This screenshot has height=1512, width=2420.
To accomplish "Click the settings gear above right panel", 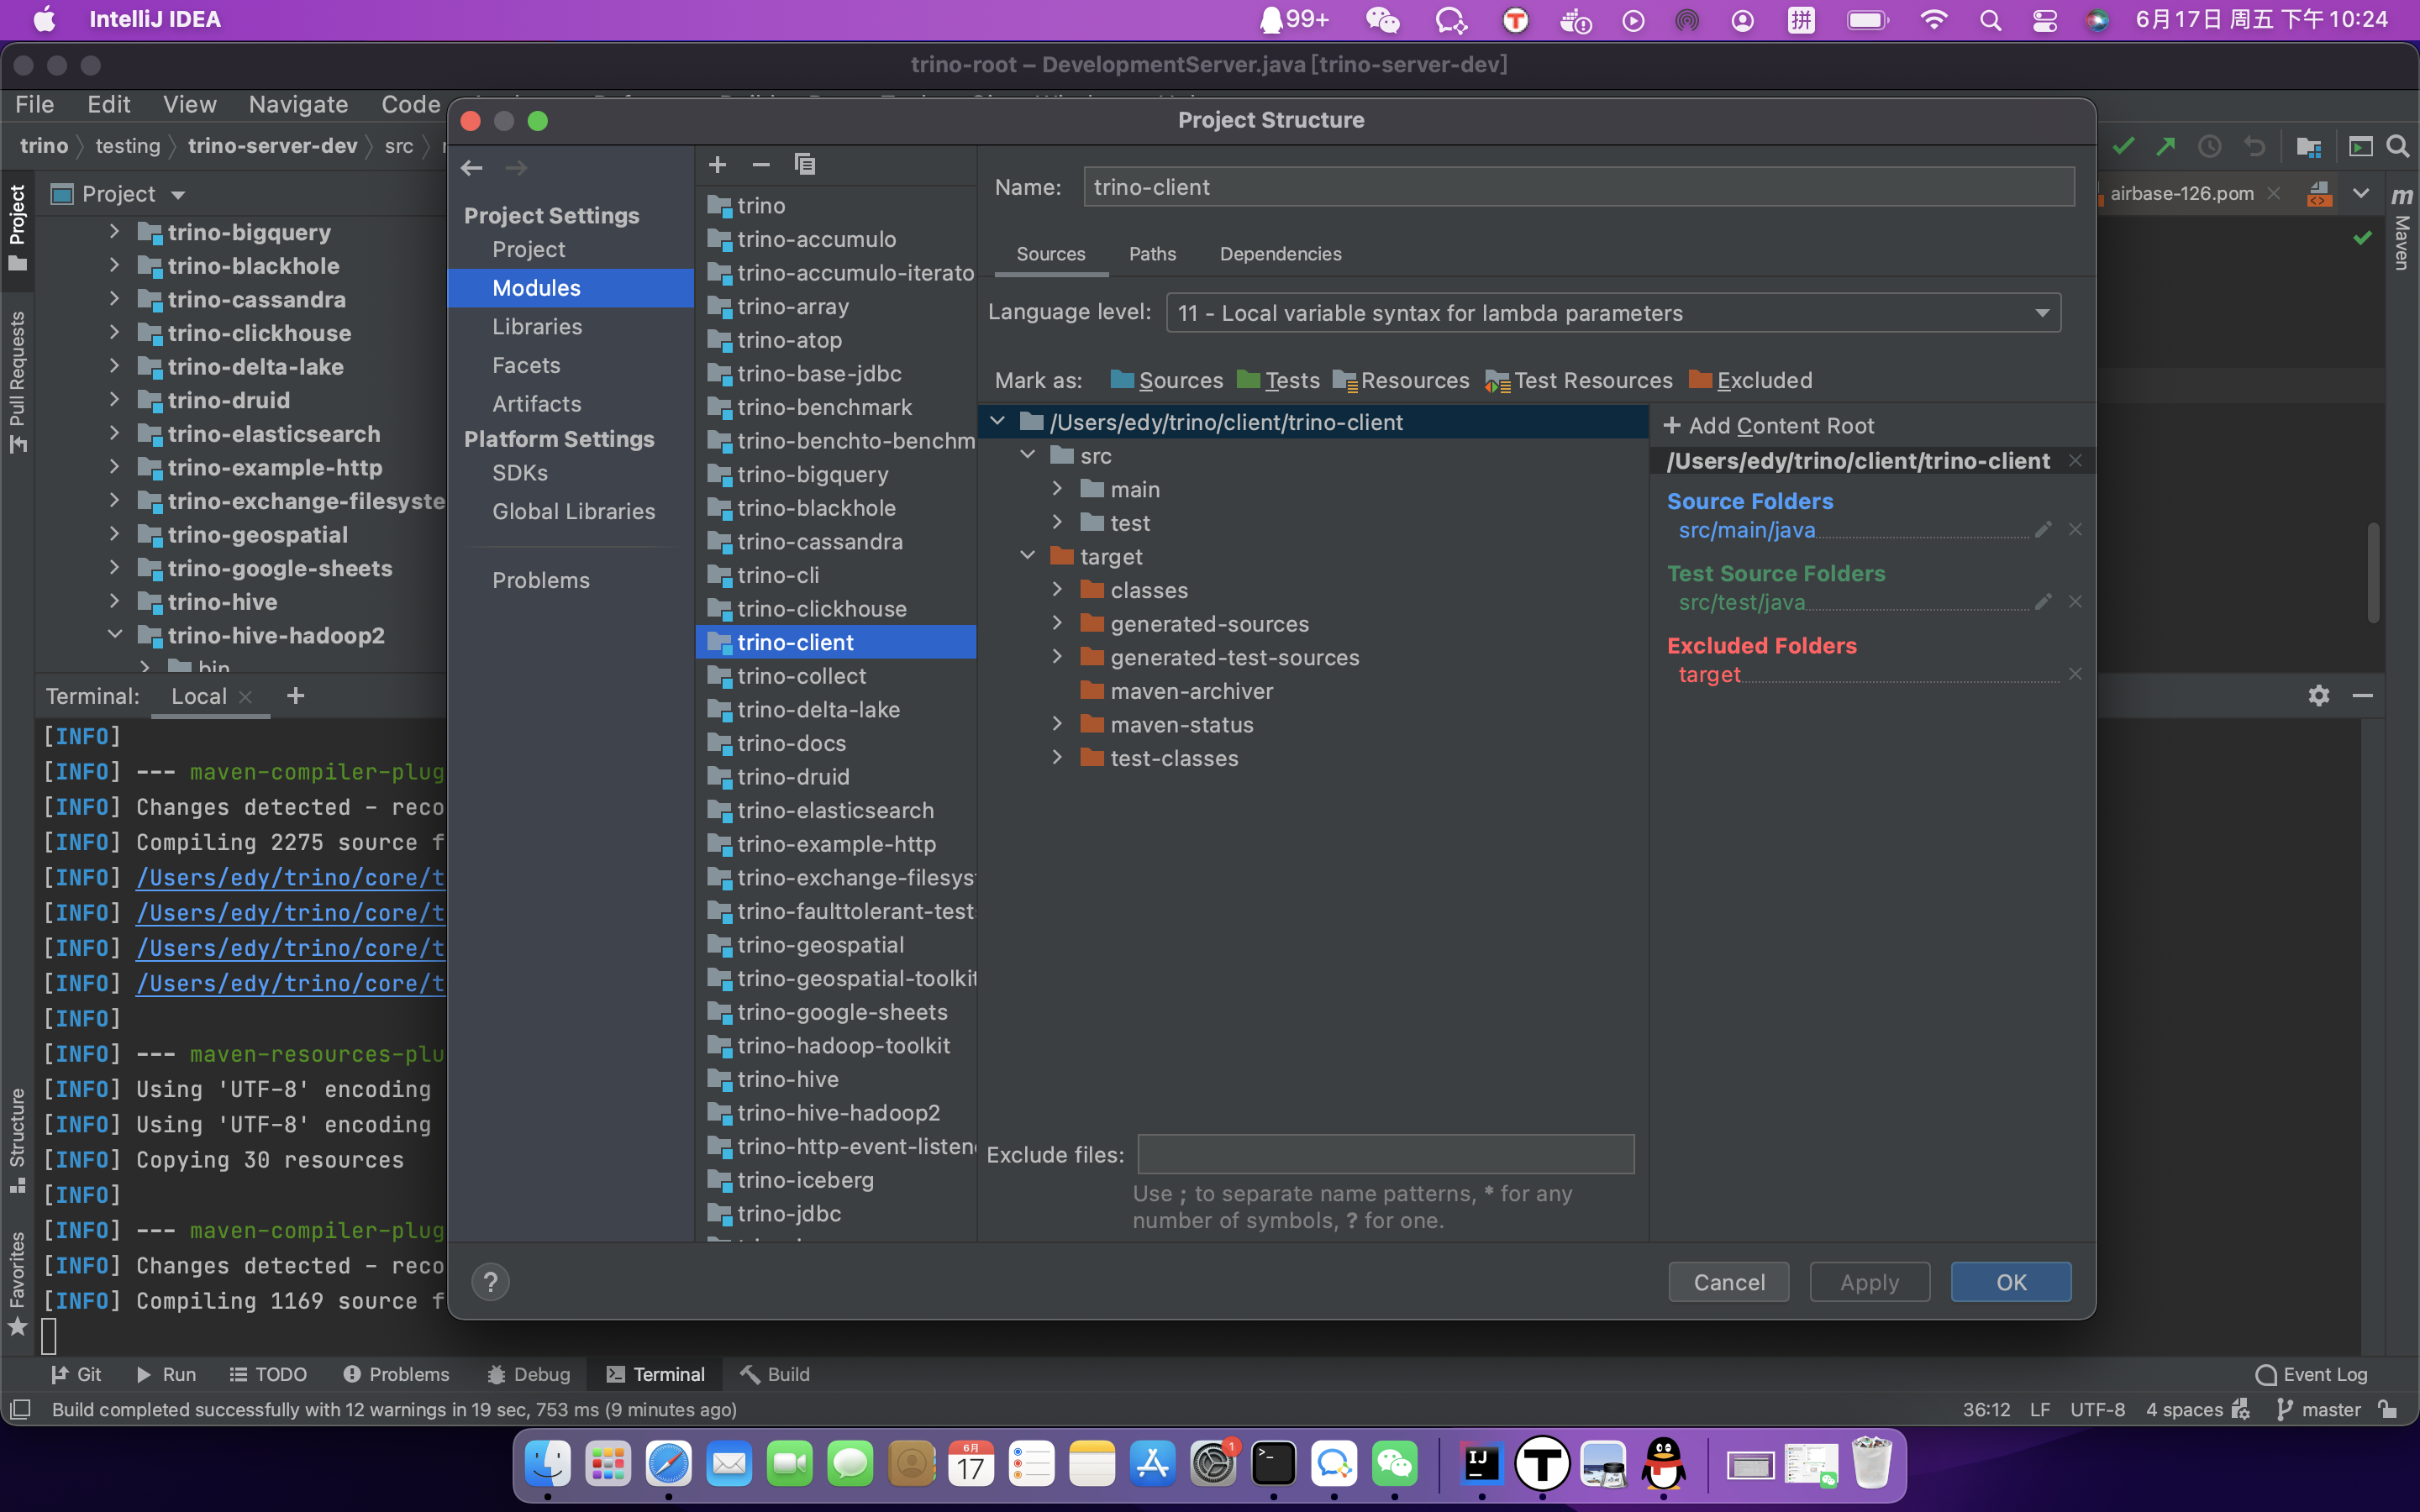I will coord(2318,695).
